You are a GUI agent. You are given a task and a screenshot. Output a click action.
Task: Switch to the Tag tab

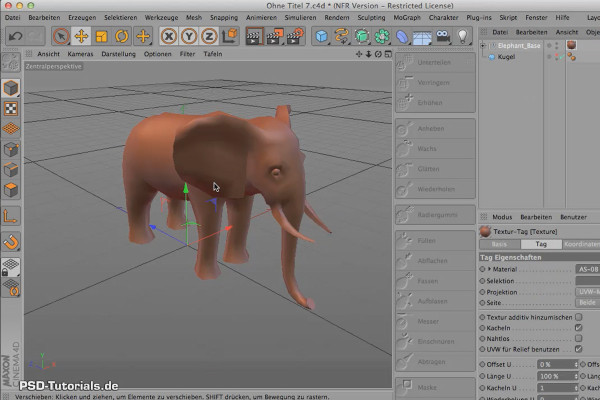click(x=541, y=244)
